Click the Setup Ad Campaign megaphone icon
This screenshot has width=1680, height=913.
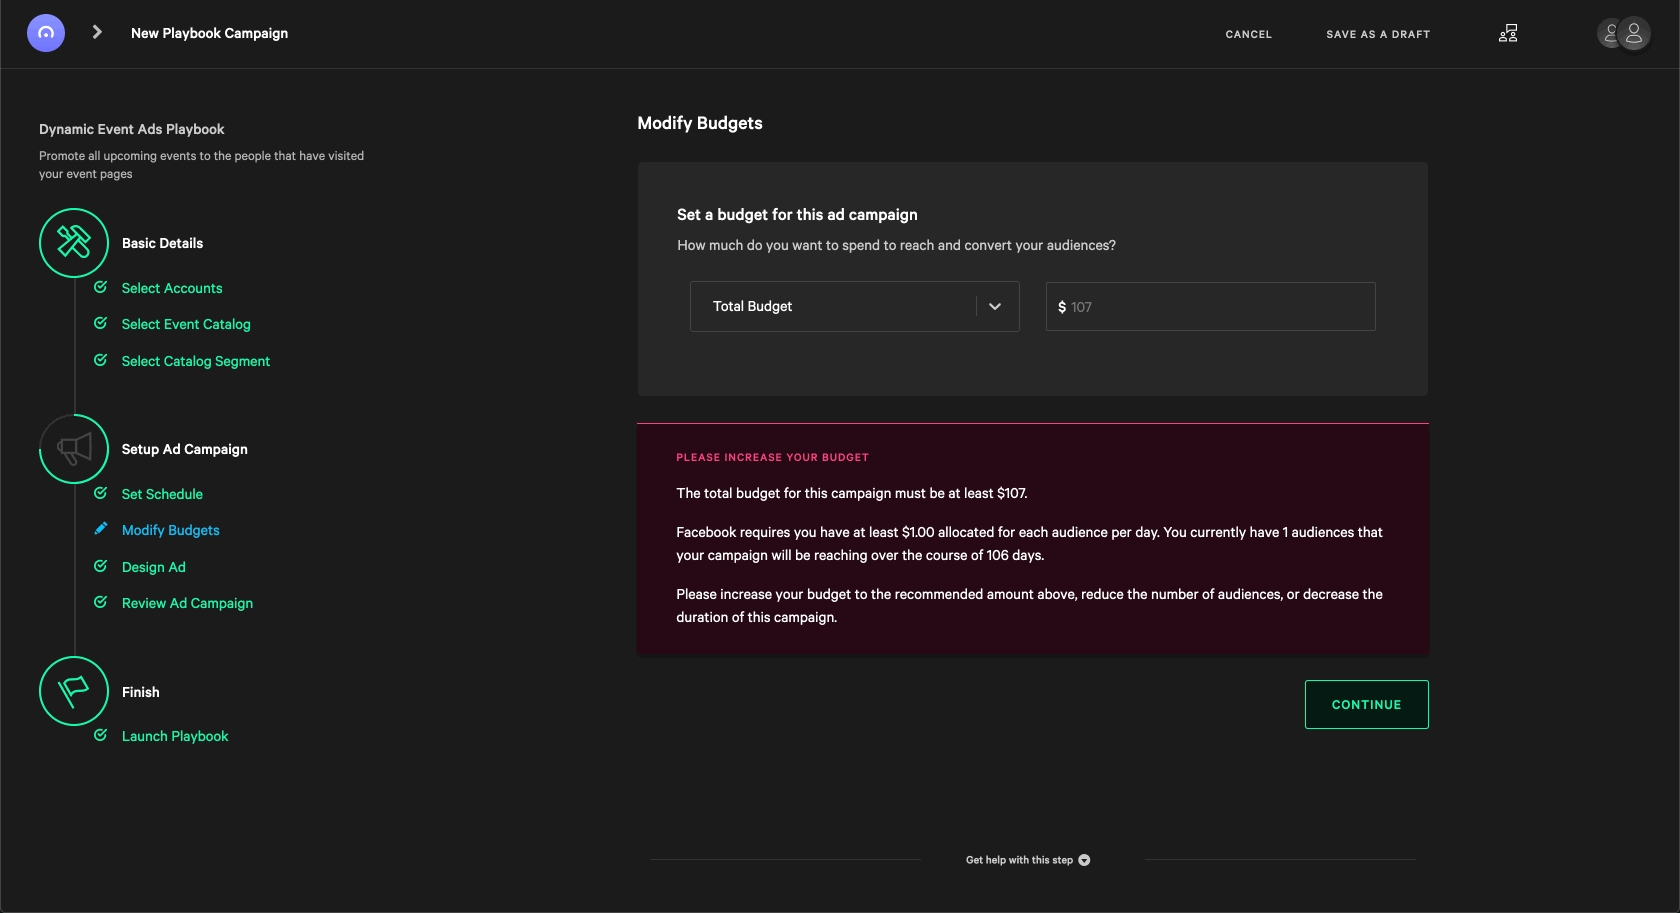point(74,449)
